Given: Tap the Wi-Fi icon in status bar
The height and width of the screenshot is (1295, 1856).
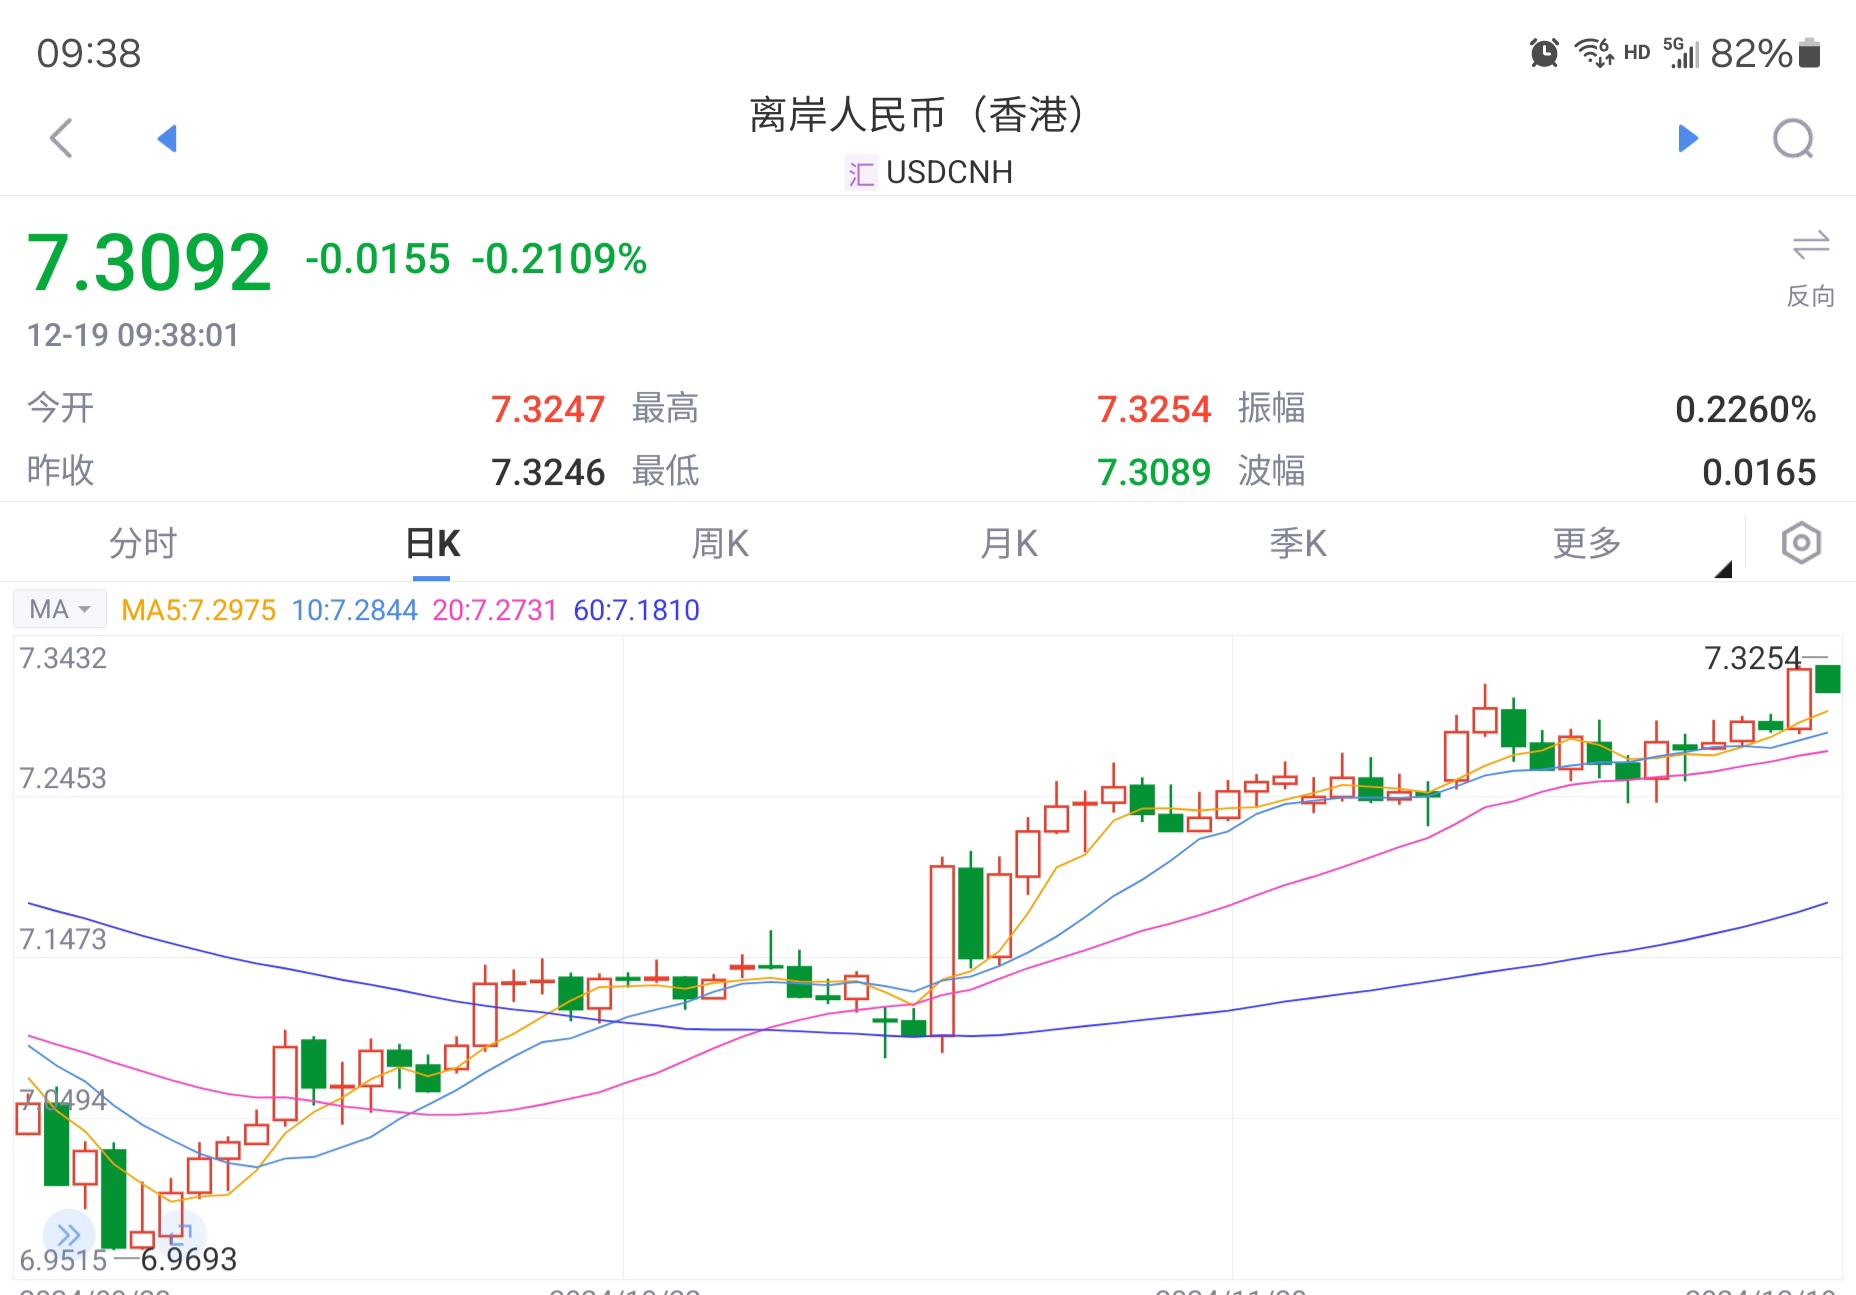Looking at the screenshot, I should click(1594, 52).
